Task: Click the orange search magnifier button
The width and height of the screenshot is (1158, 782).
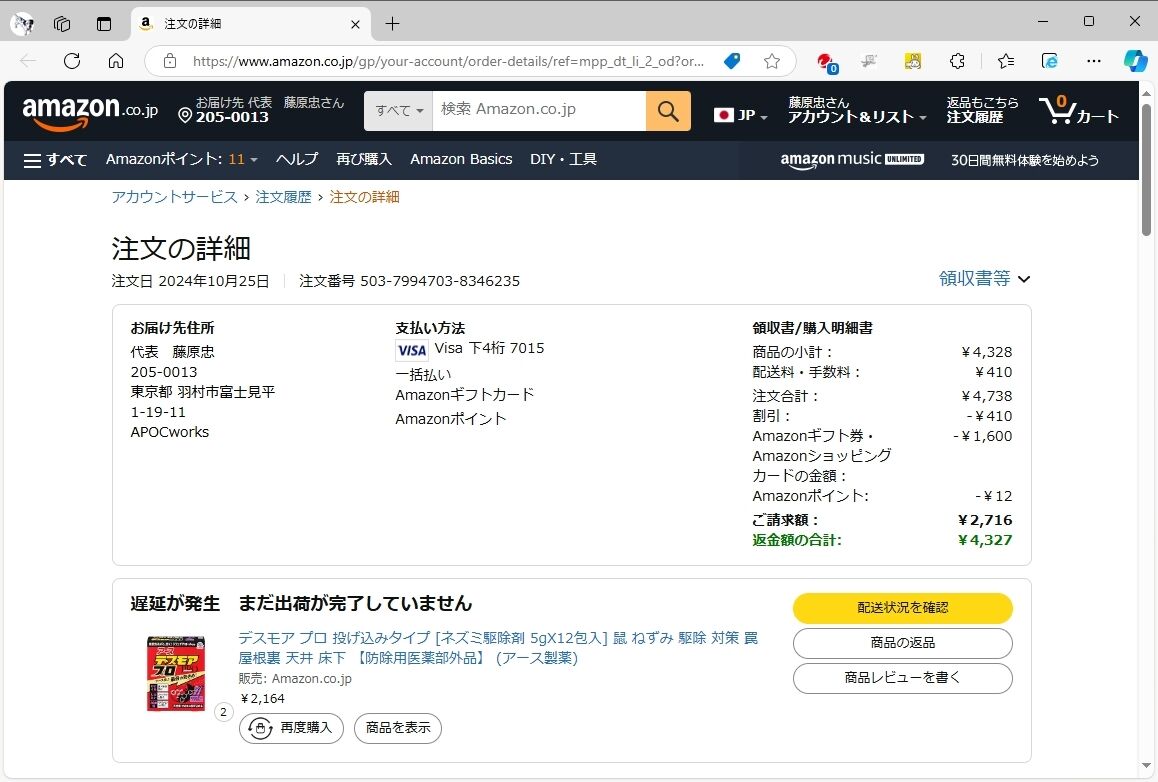Action: (668, 111)
